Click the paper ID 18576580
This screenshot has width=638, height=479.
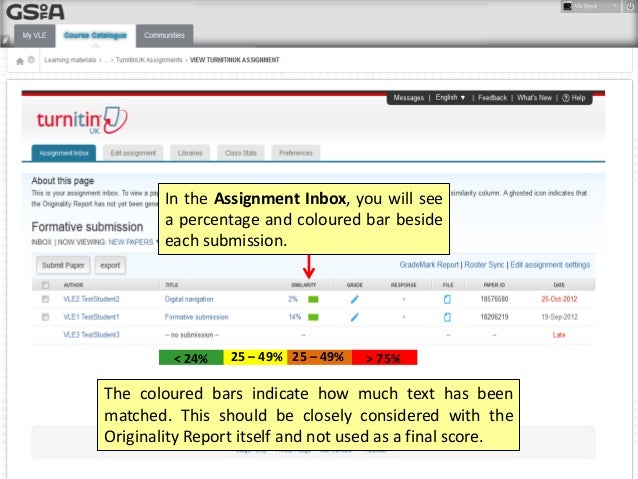coord(494,299)
